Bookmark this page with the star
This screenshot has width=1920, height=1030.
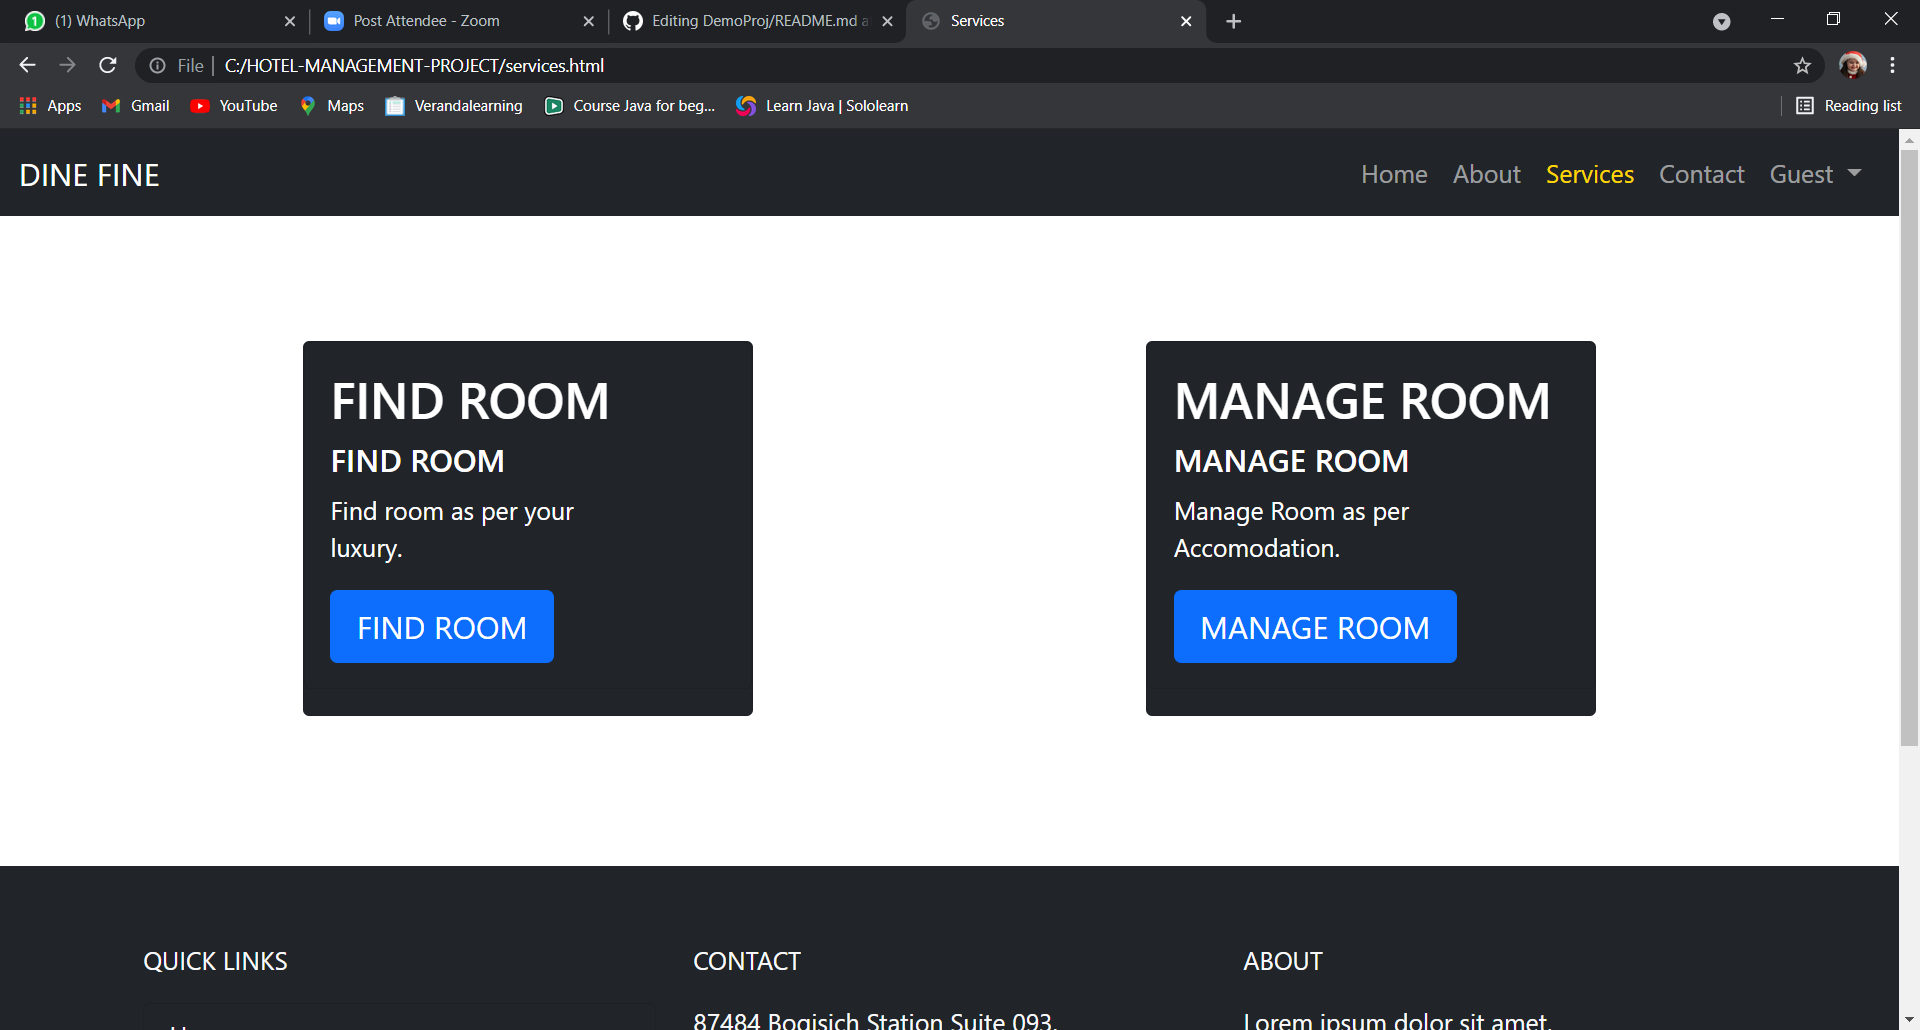click(x=1803, y=65)
